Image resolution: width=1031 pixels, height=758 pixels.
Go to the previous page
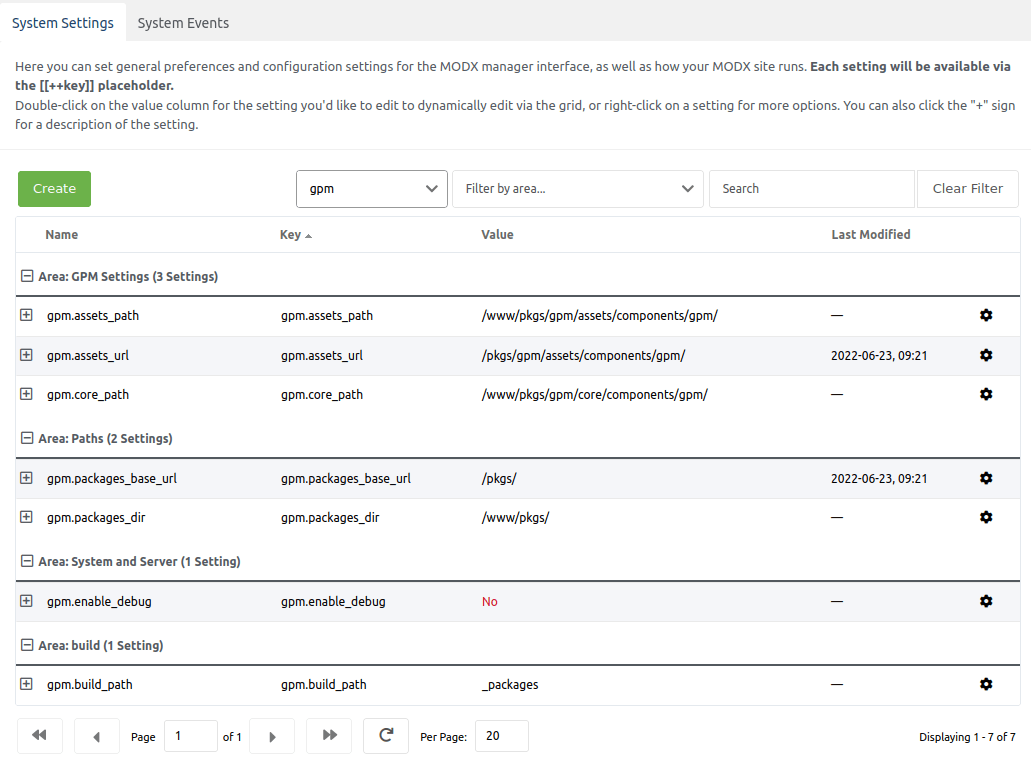(96, 735)
